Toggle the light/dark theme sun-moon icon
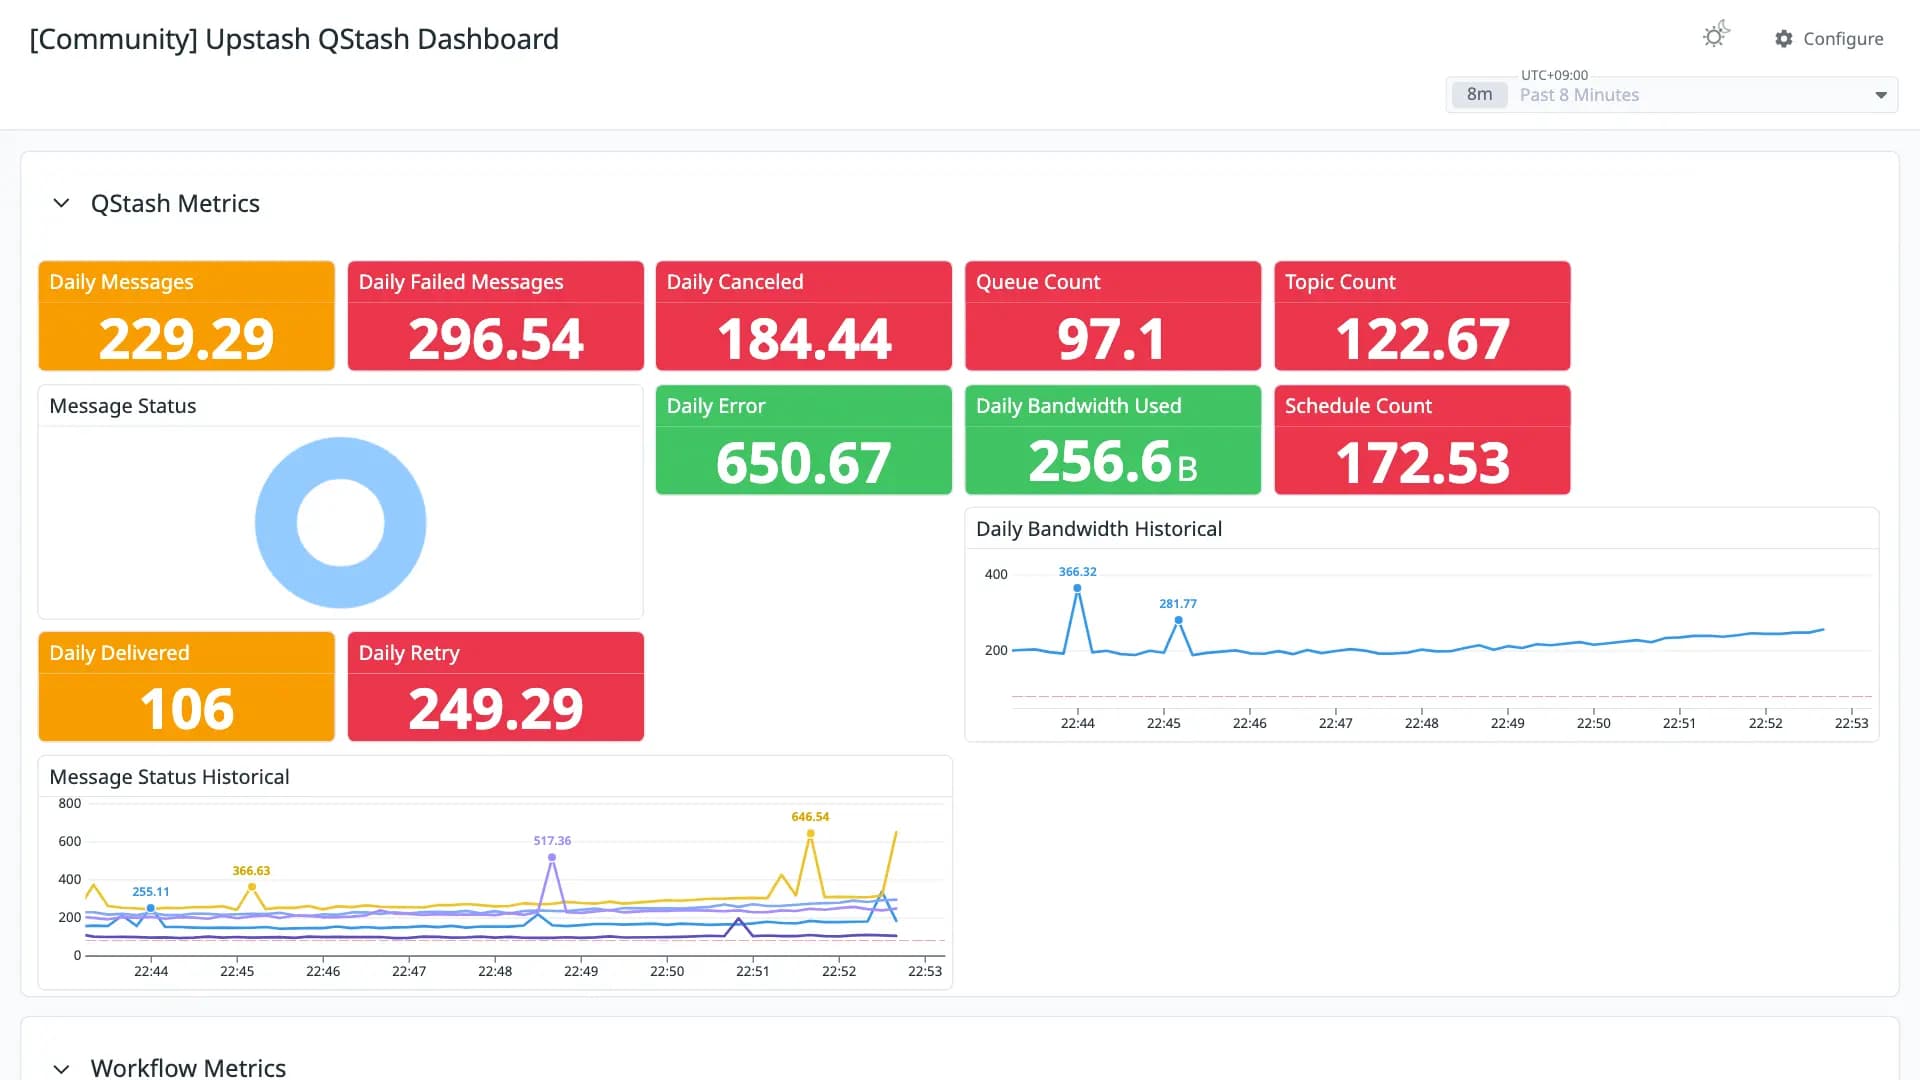The image size is (1920, 1080). pyautogui.click(x=1715, y=36)
